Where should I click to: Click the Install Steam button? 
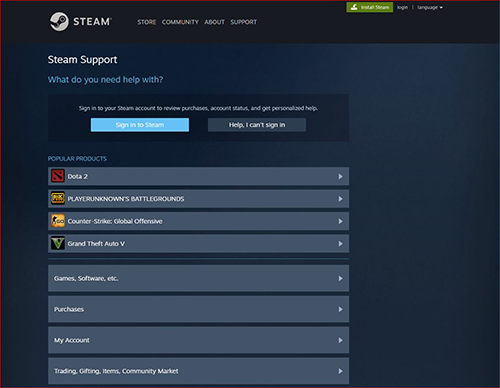(x=370, y=7)
